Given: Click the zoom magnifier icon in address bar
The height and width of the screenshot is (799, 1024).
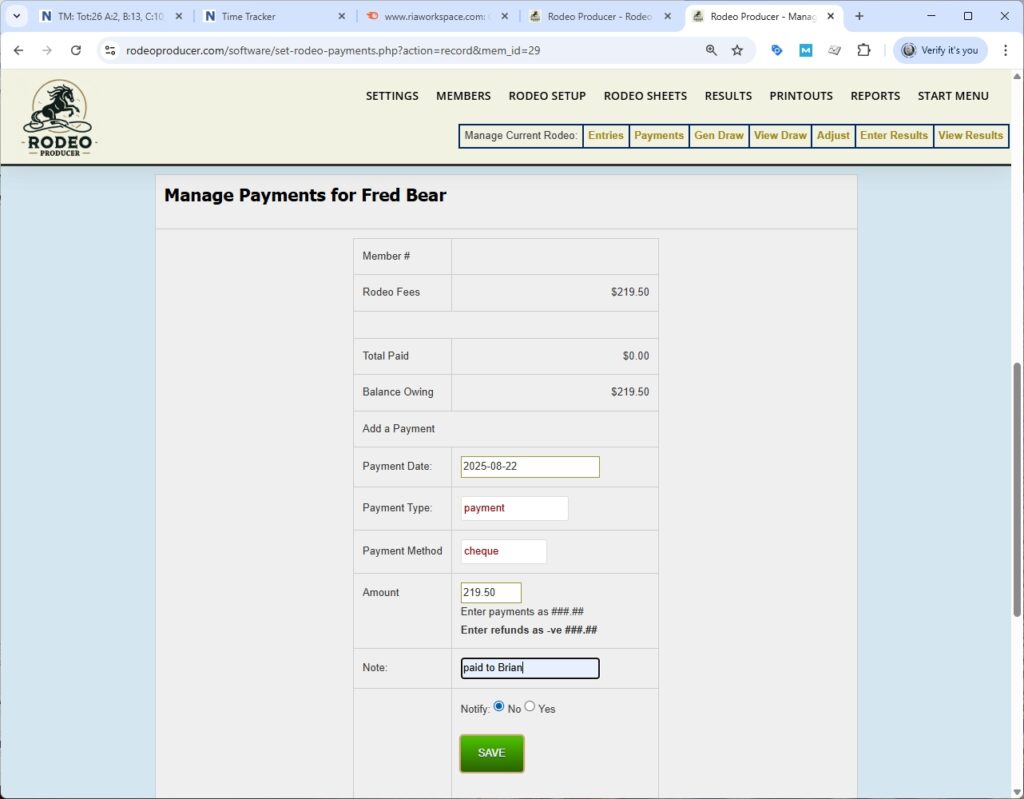Looking at the screenshot, I should [710, 49].
